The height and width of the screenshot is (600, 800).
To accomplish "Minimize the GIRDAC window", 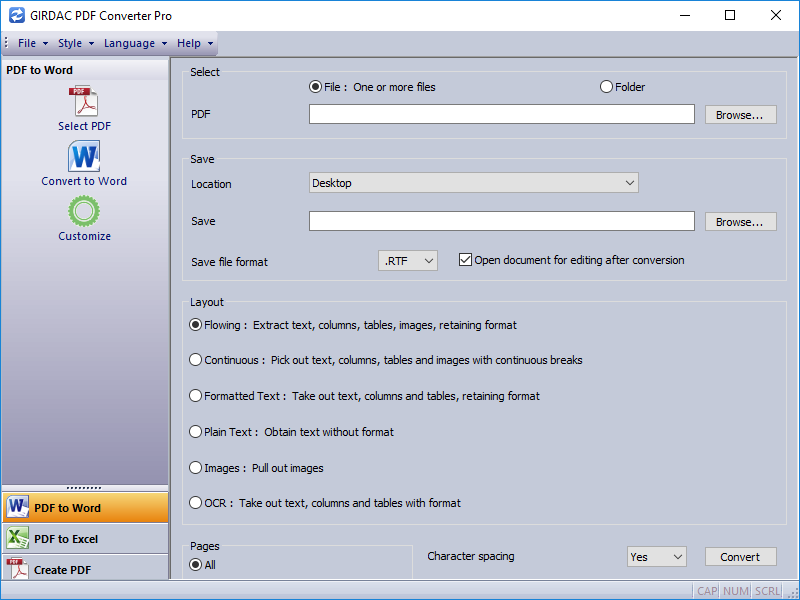I will pos(685,15).
